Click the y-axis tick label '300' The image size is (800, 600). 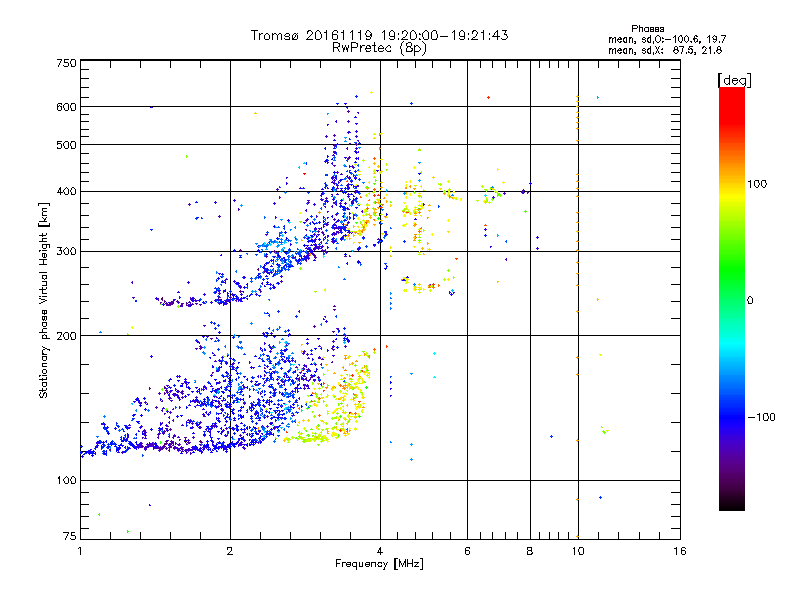66,251
